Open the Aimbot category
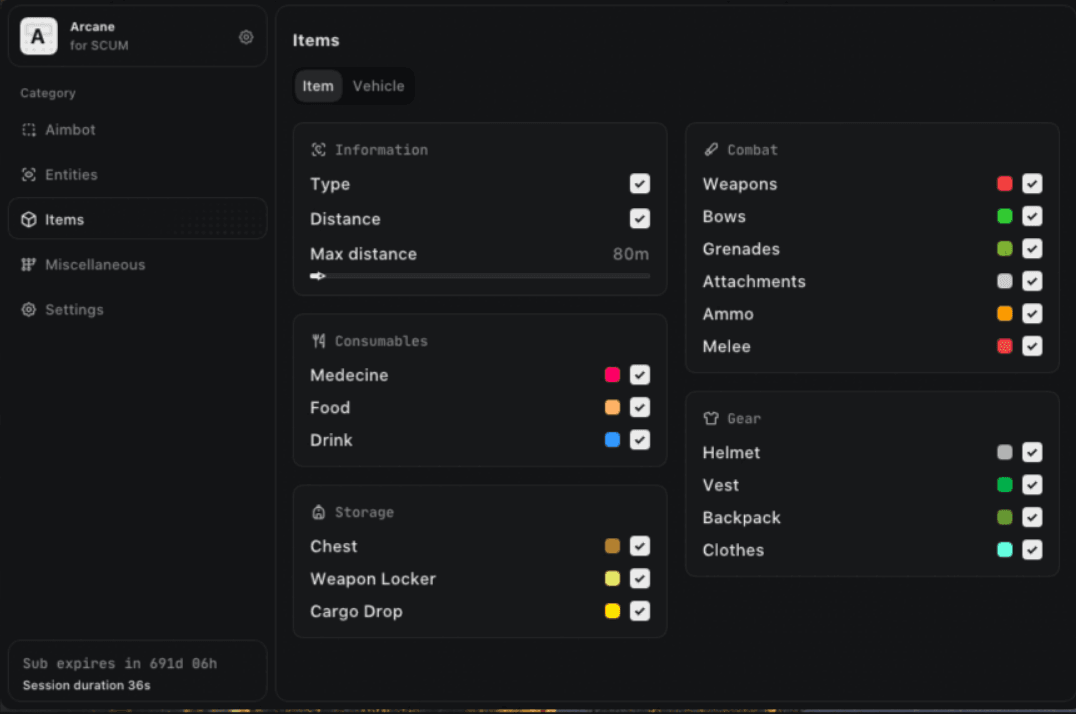 pos(70,130)
